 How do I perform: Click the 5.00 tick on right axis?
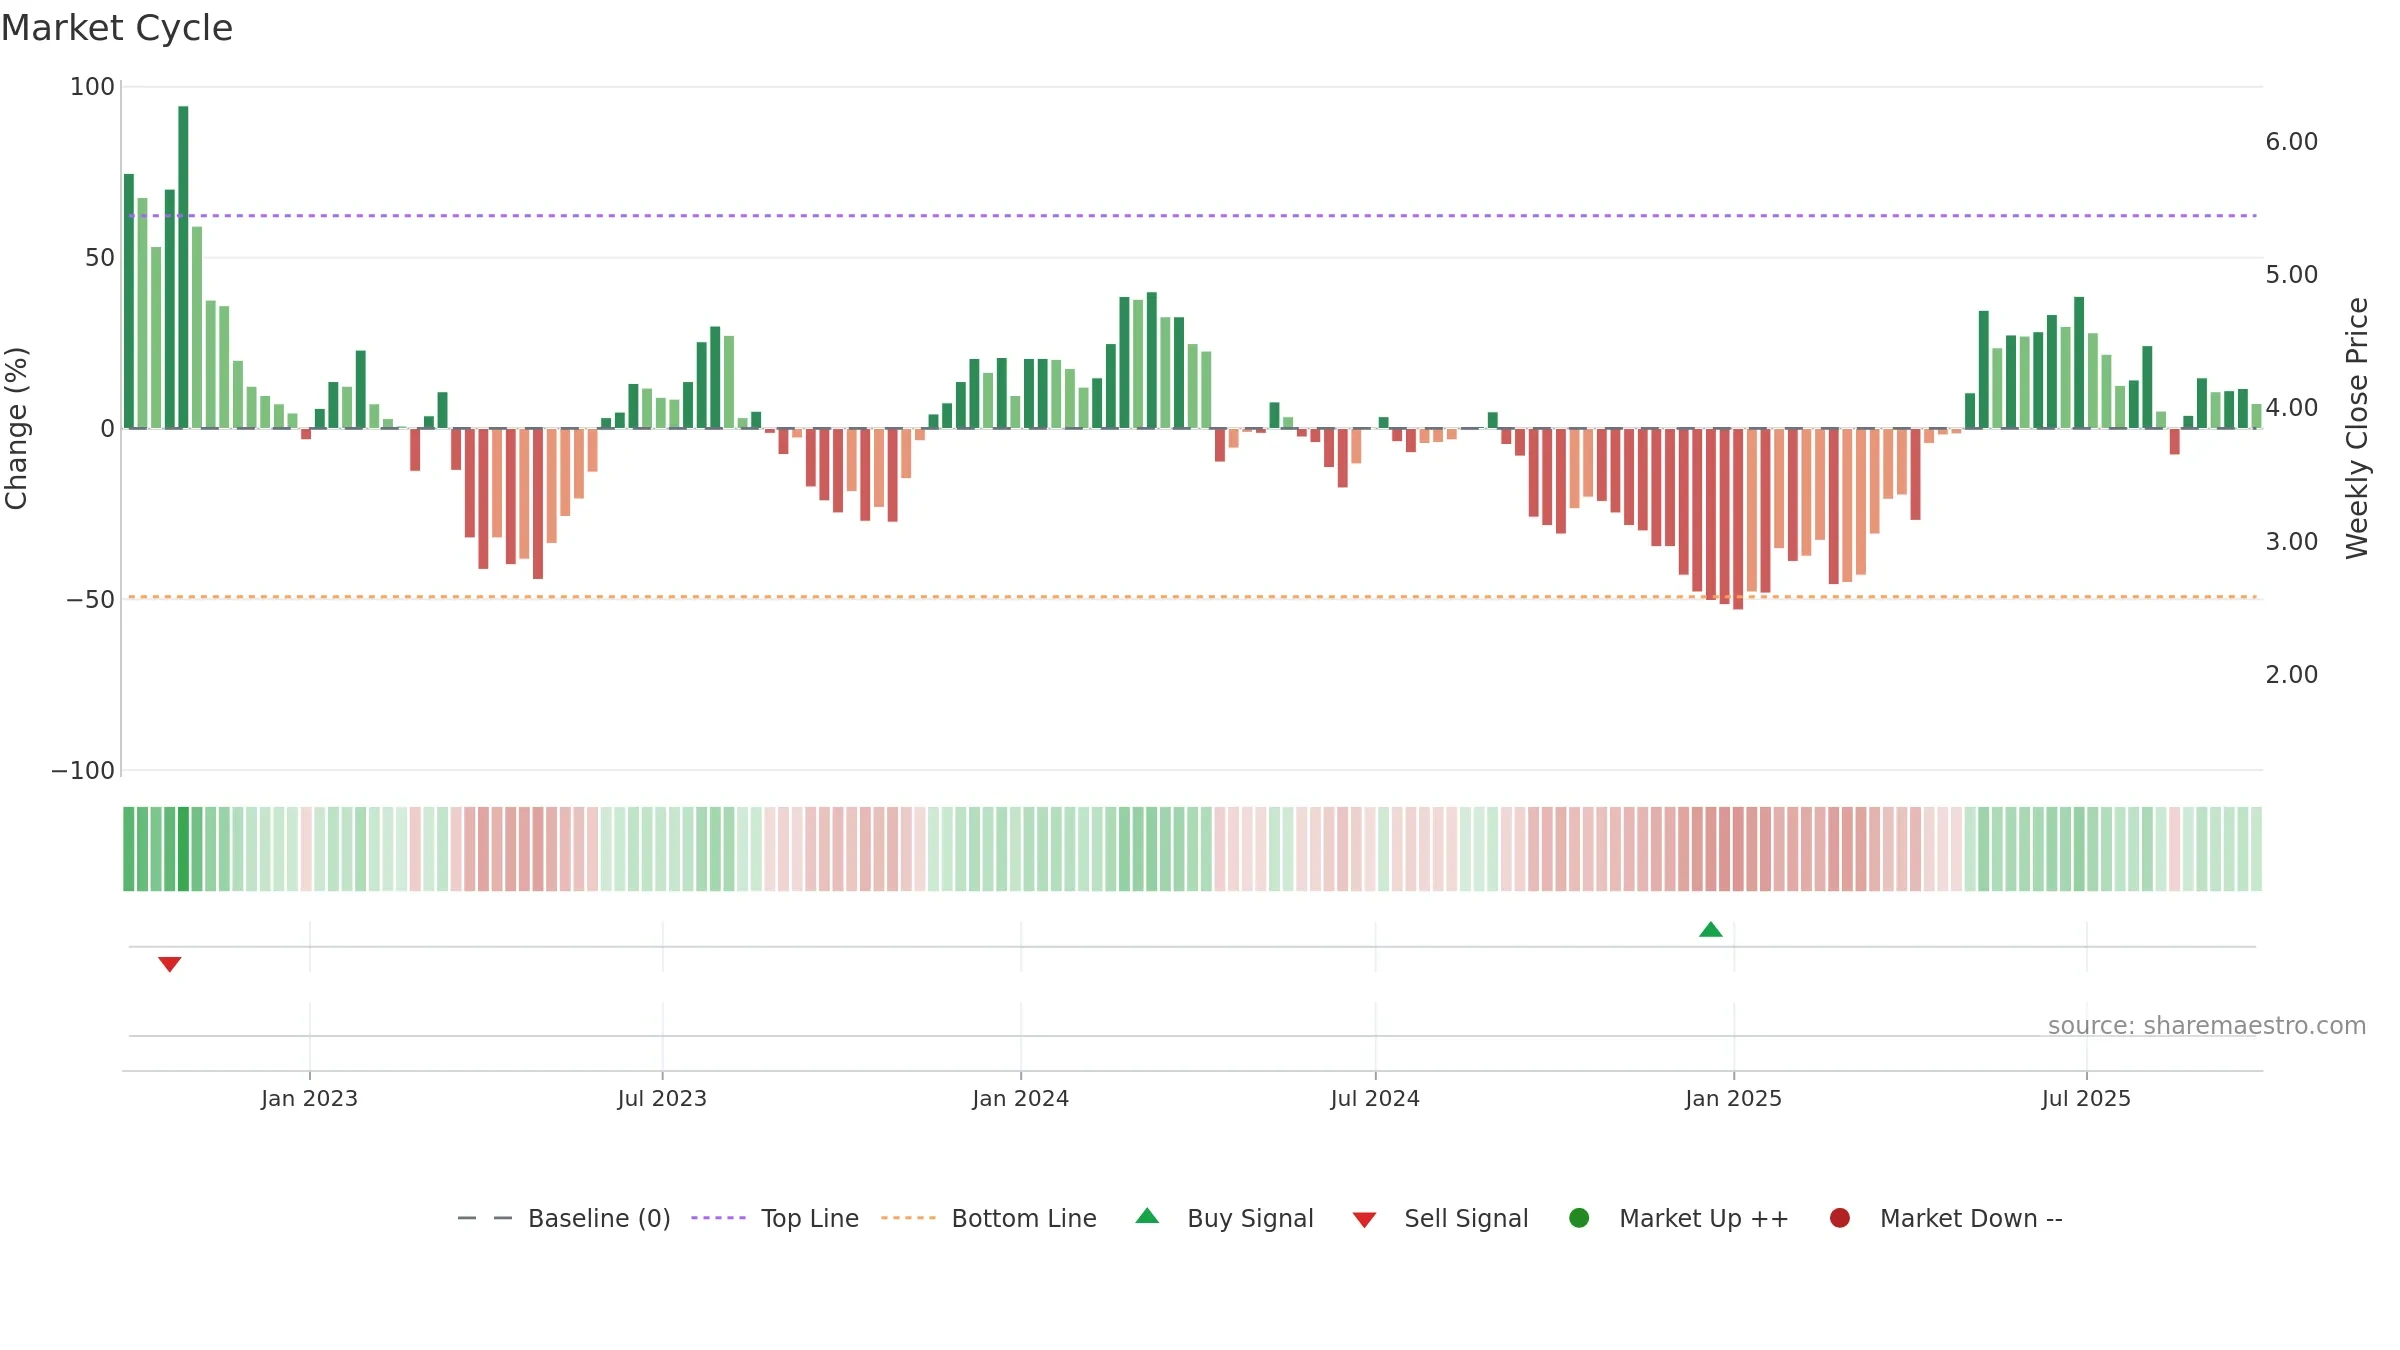2292,275
